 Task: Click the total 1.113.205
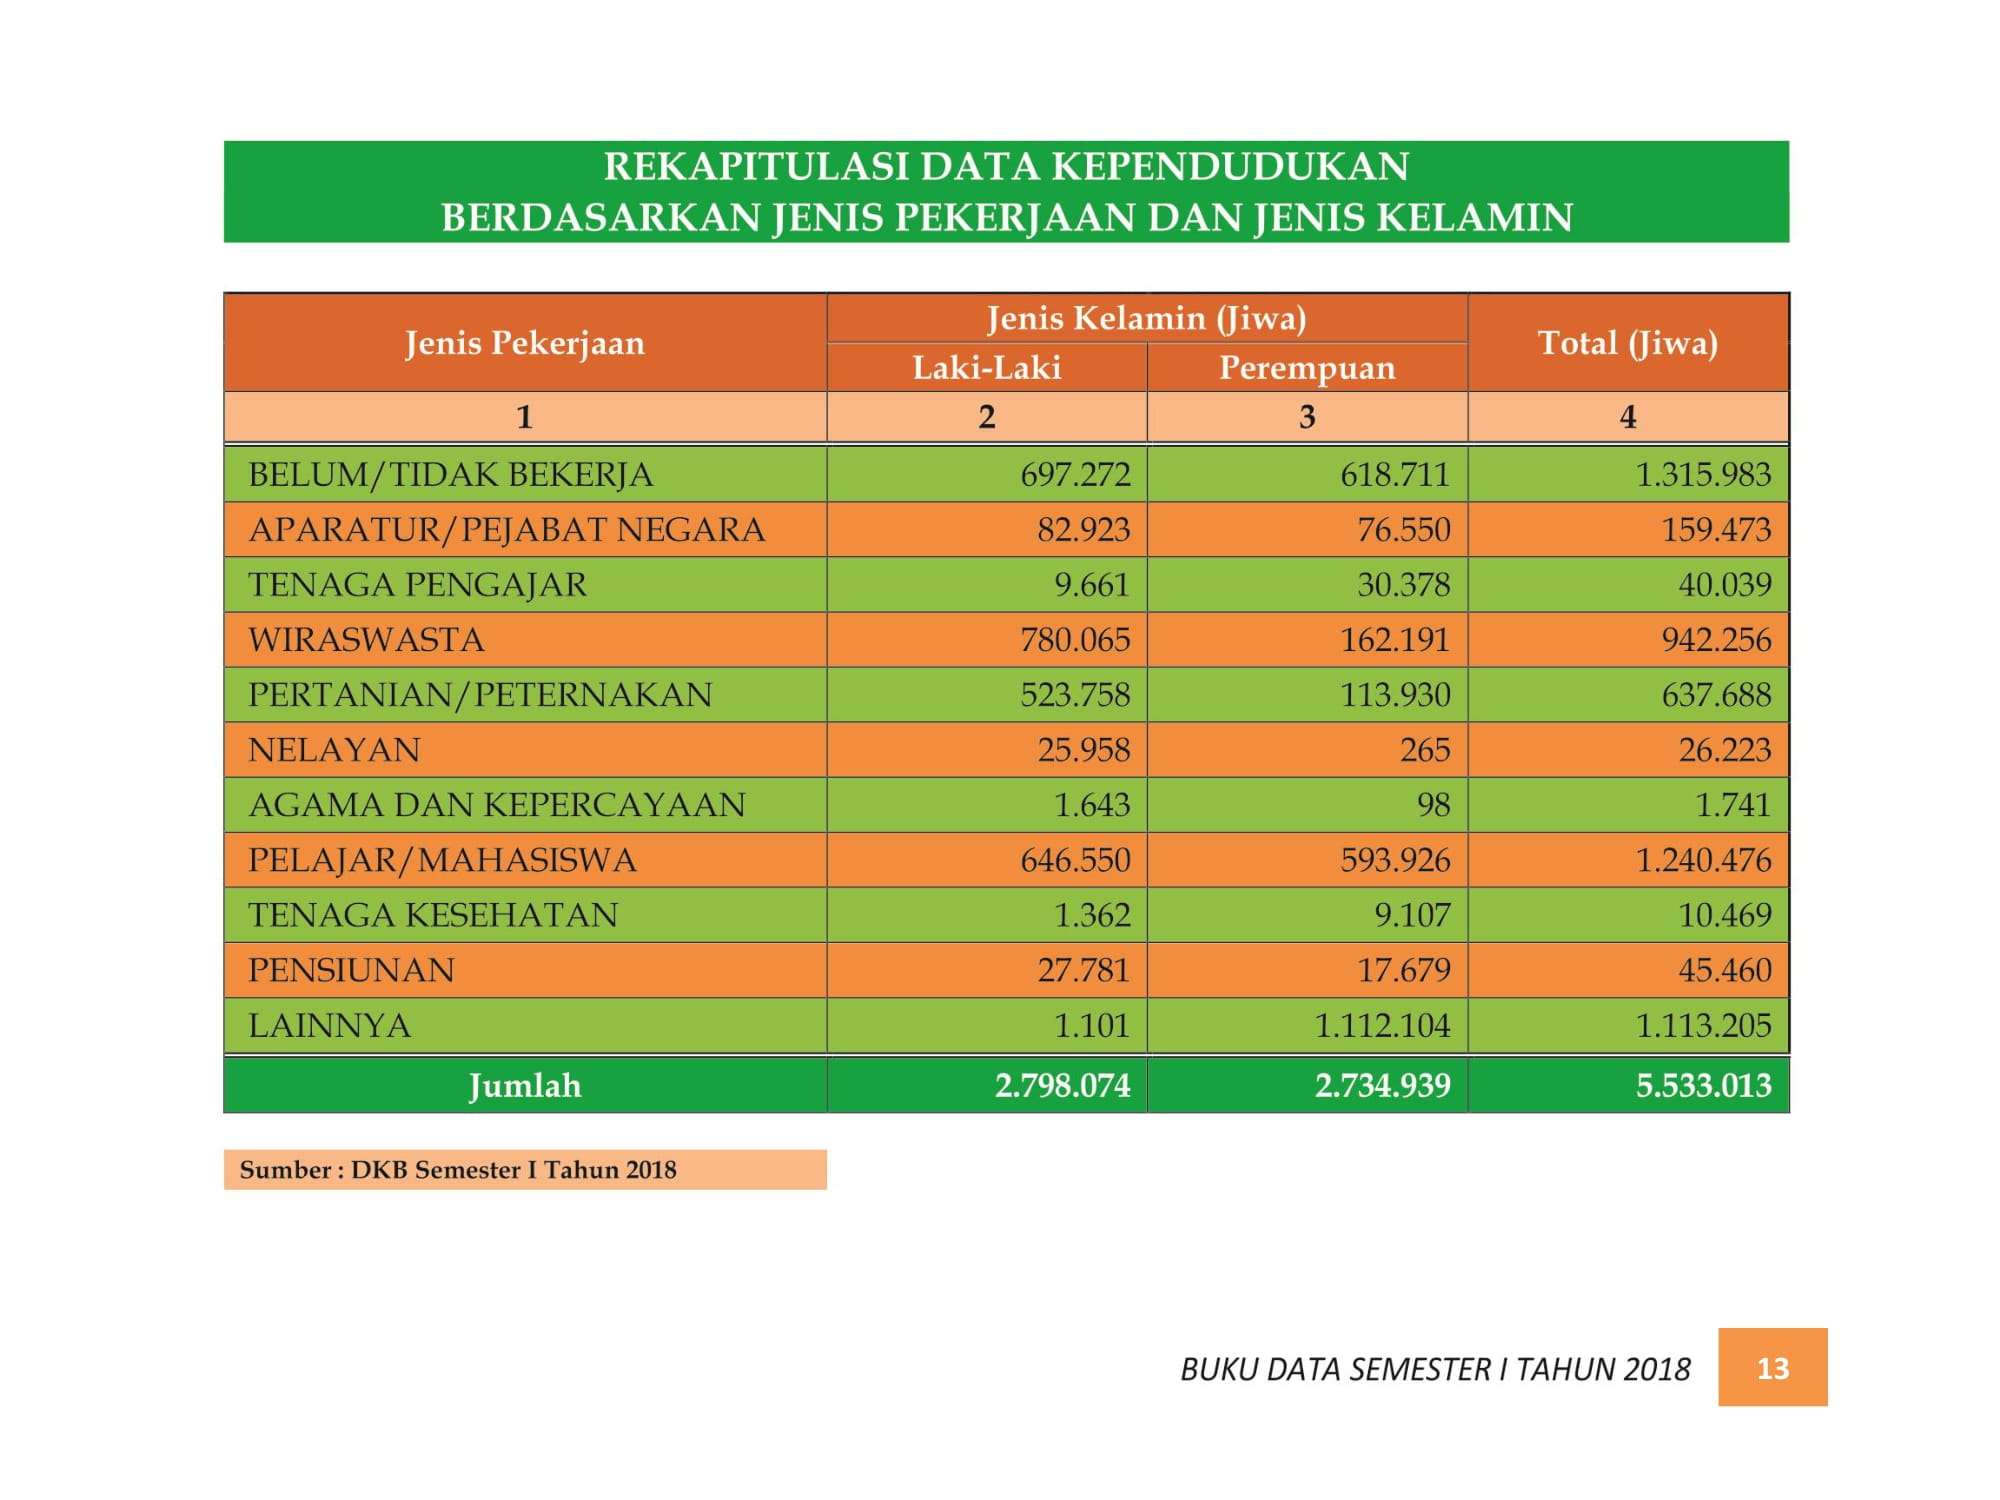click(x=1703, y=1025)
